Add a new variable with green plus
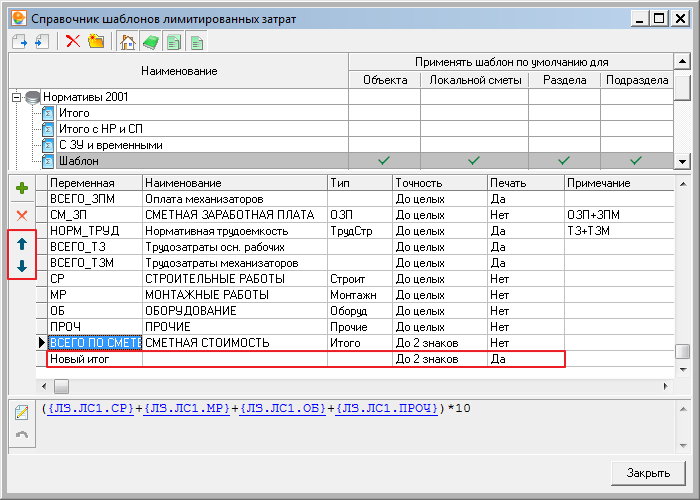The height and width of the screenshot is (500, 700). click(22, 188)
